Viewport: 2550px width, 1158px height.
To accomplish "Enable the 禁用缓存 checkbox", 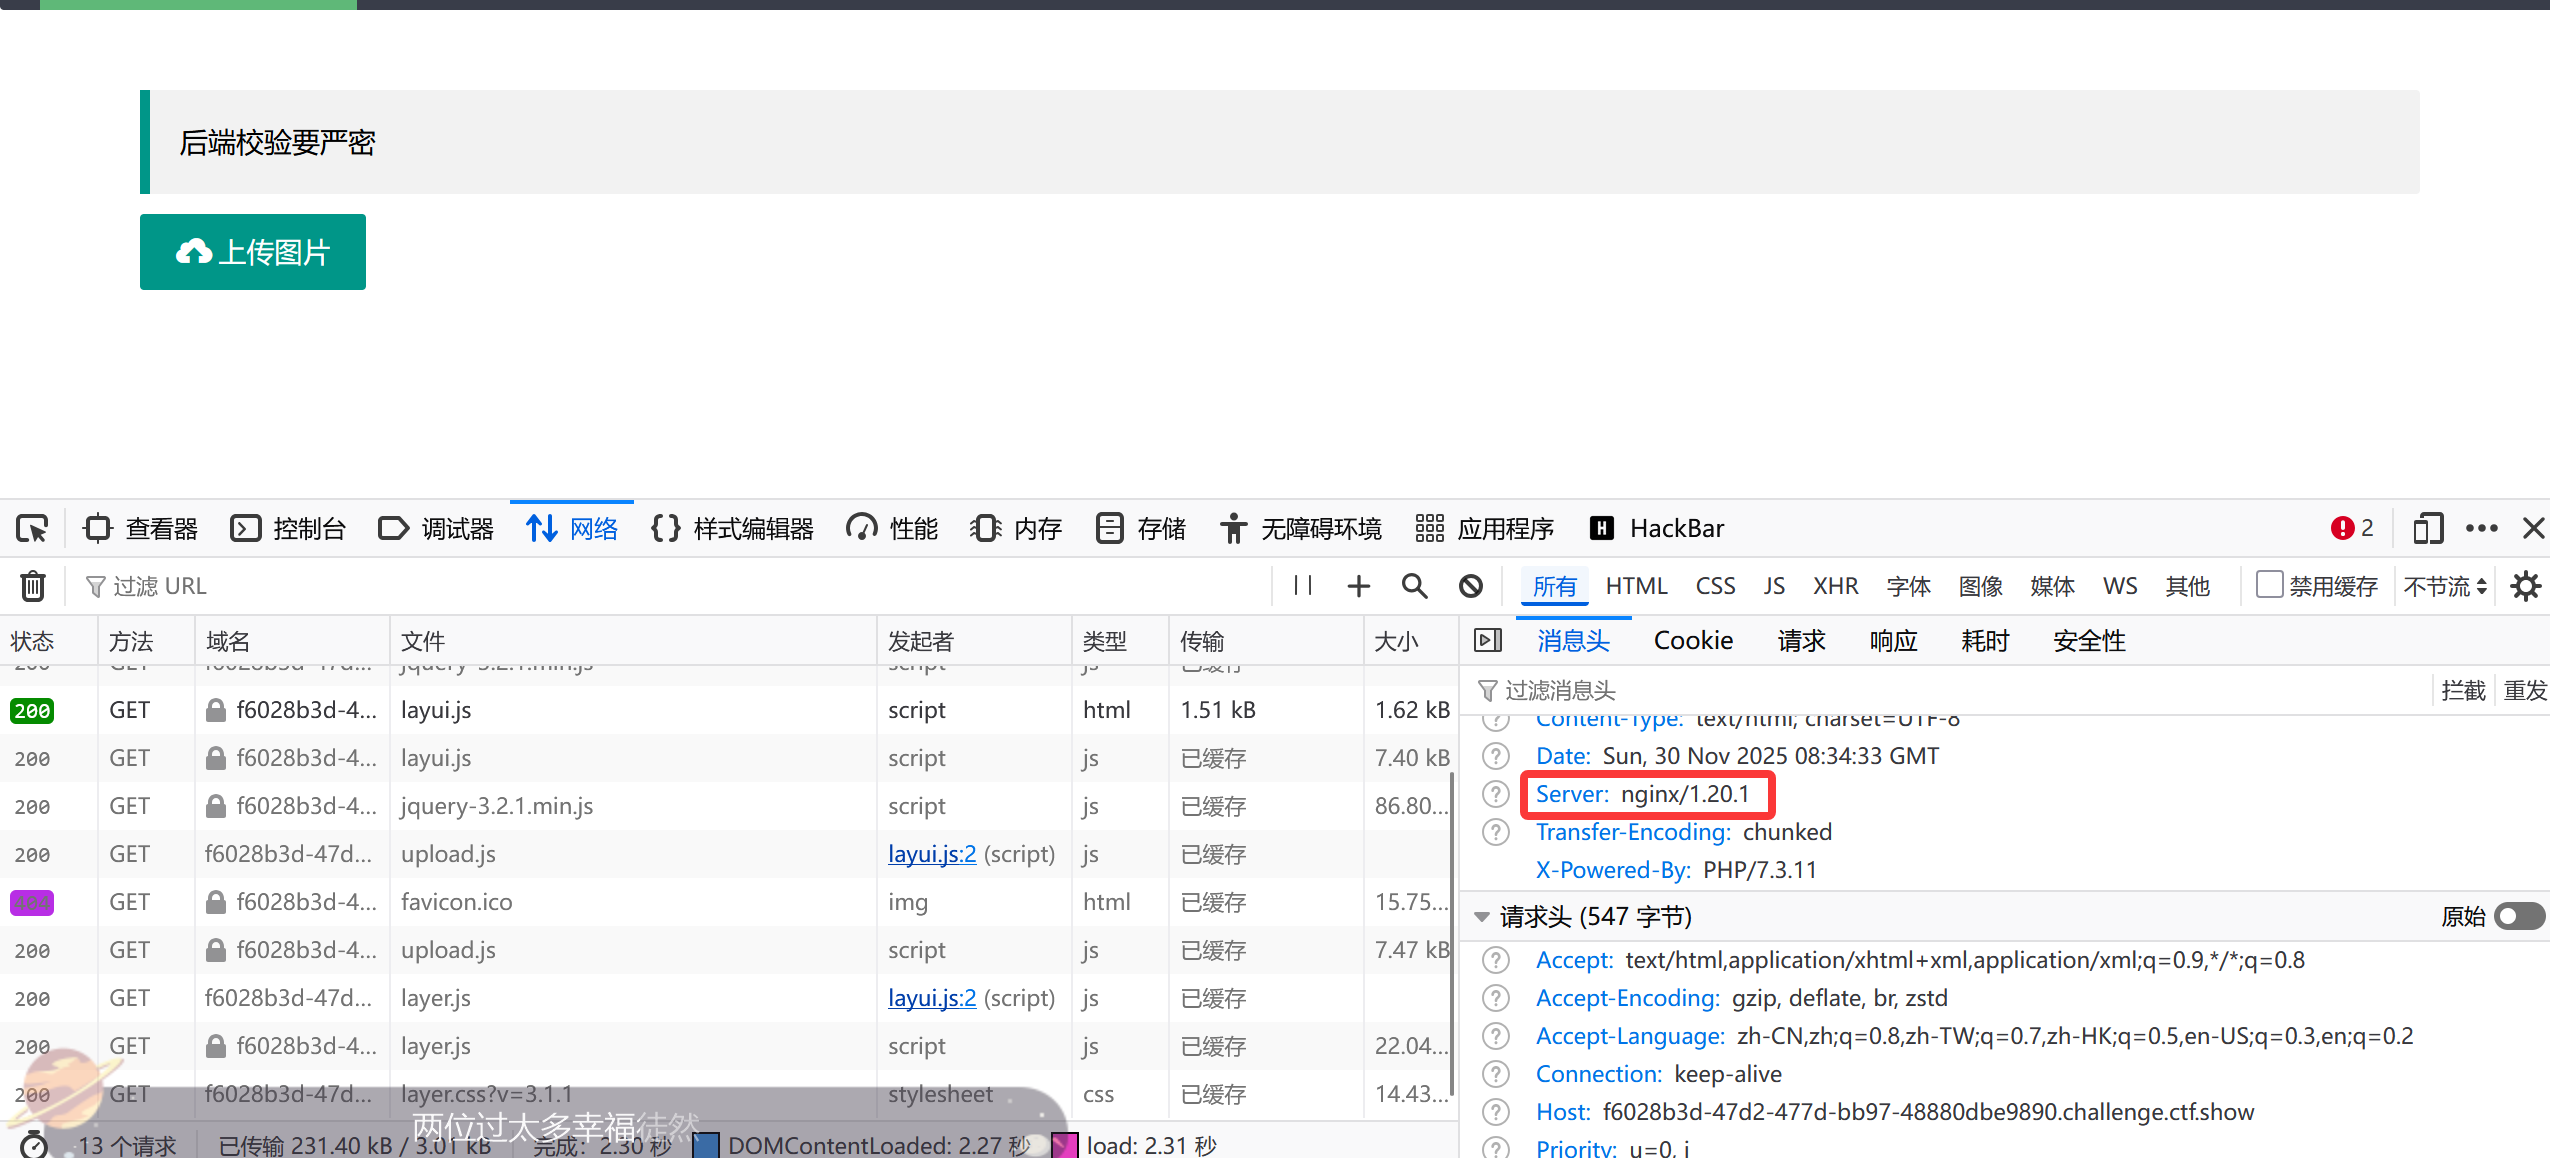I will coord(2270,585).
